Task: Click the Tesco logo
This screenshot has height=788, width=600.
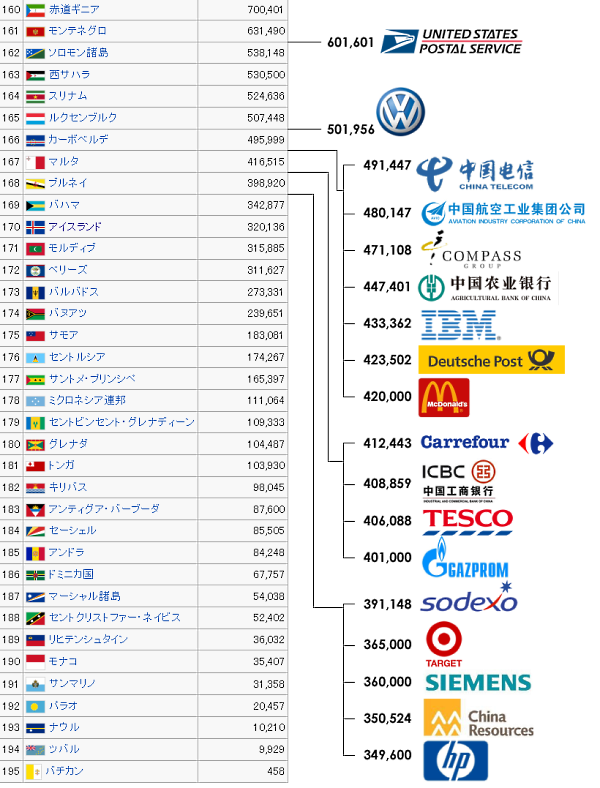Action: click(x=467, y=522)
